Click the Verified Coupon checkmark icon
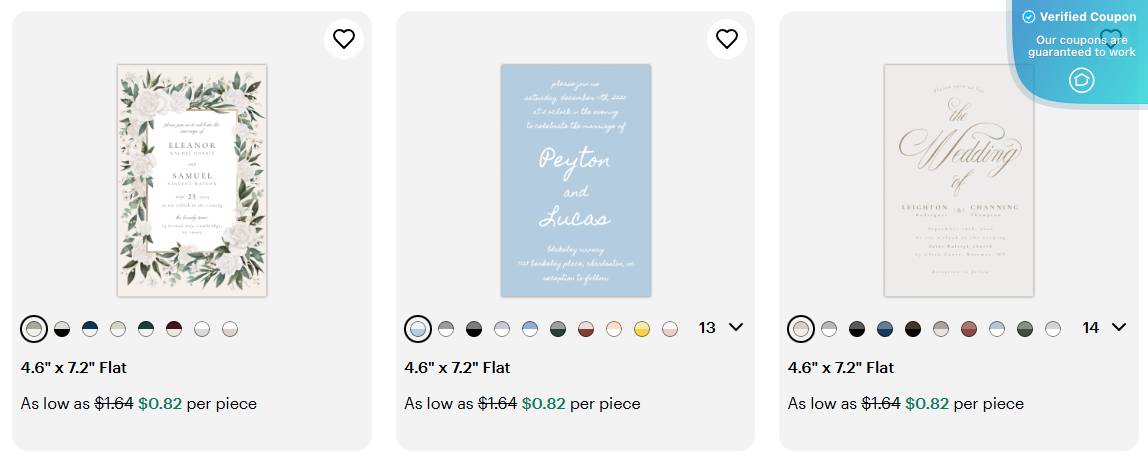The image size is (1148, 457). click(x=1028, y=17)
